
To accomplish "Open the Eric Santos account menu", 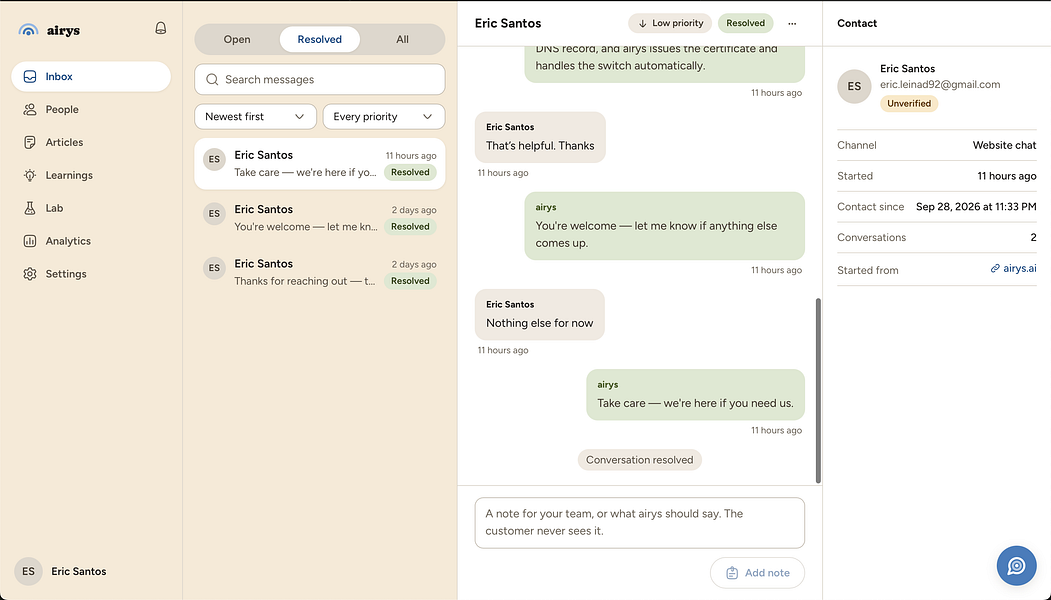I will pyautogui.click(x=91, y=572).
